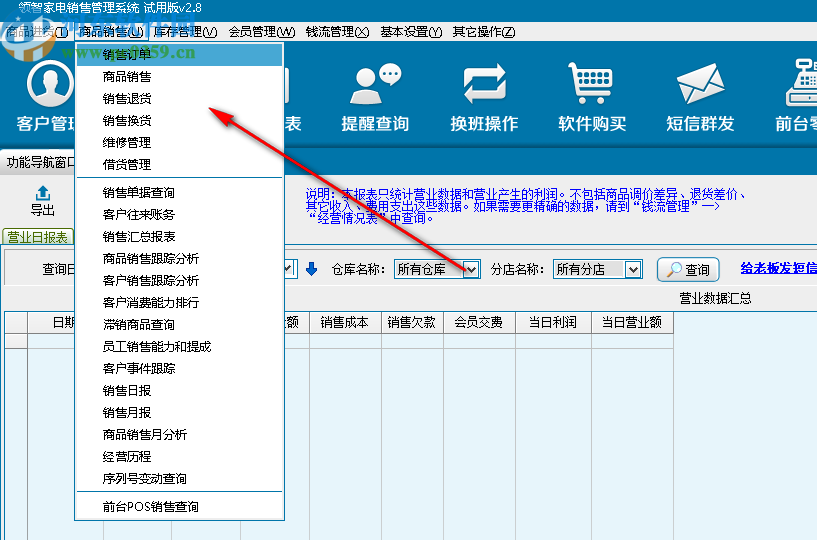Screen dimensions: 817x540
Task: Select 销售日报 menu entry
Action: click(179, 390)
